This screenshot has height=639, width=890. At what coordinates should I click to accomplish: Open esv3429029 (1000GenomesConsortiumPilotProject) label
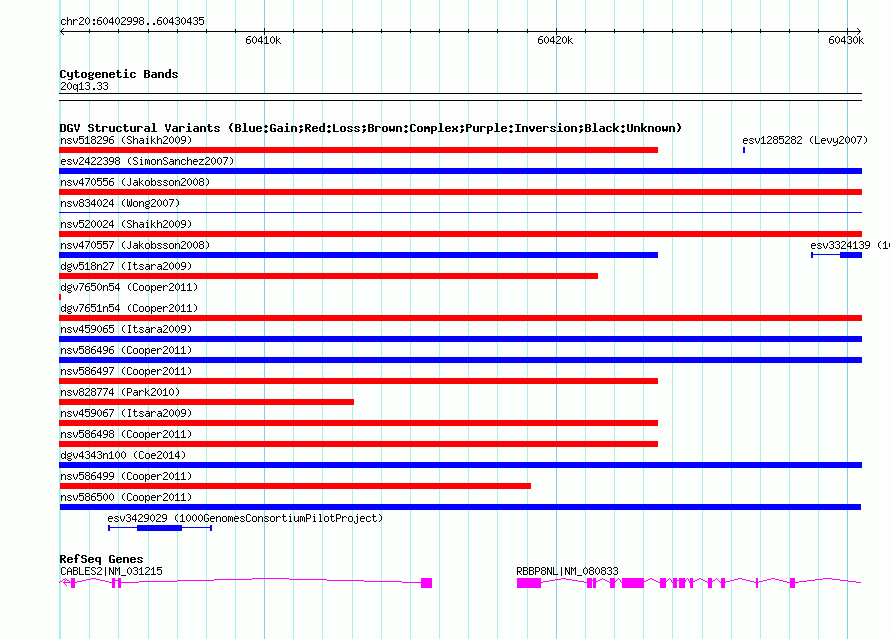(245, 518)
